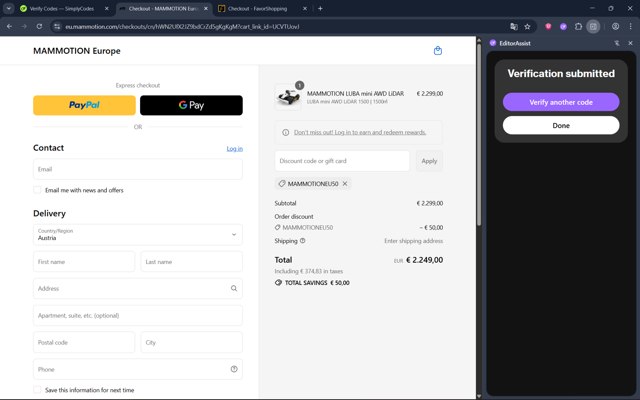Image resolution: width=640 pixels, height=400 pixels.
Task: Click the Log in link
Action: (235, 149)
